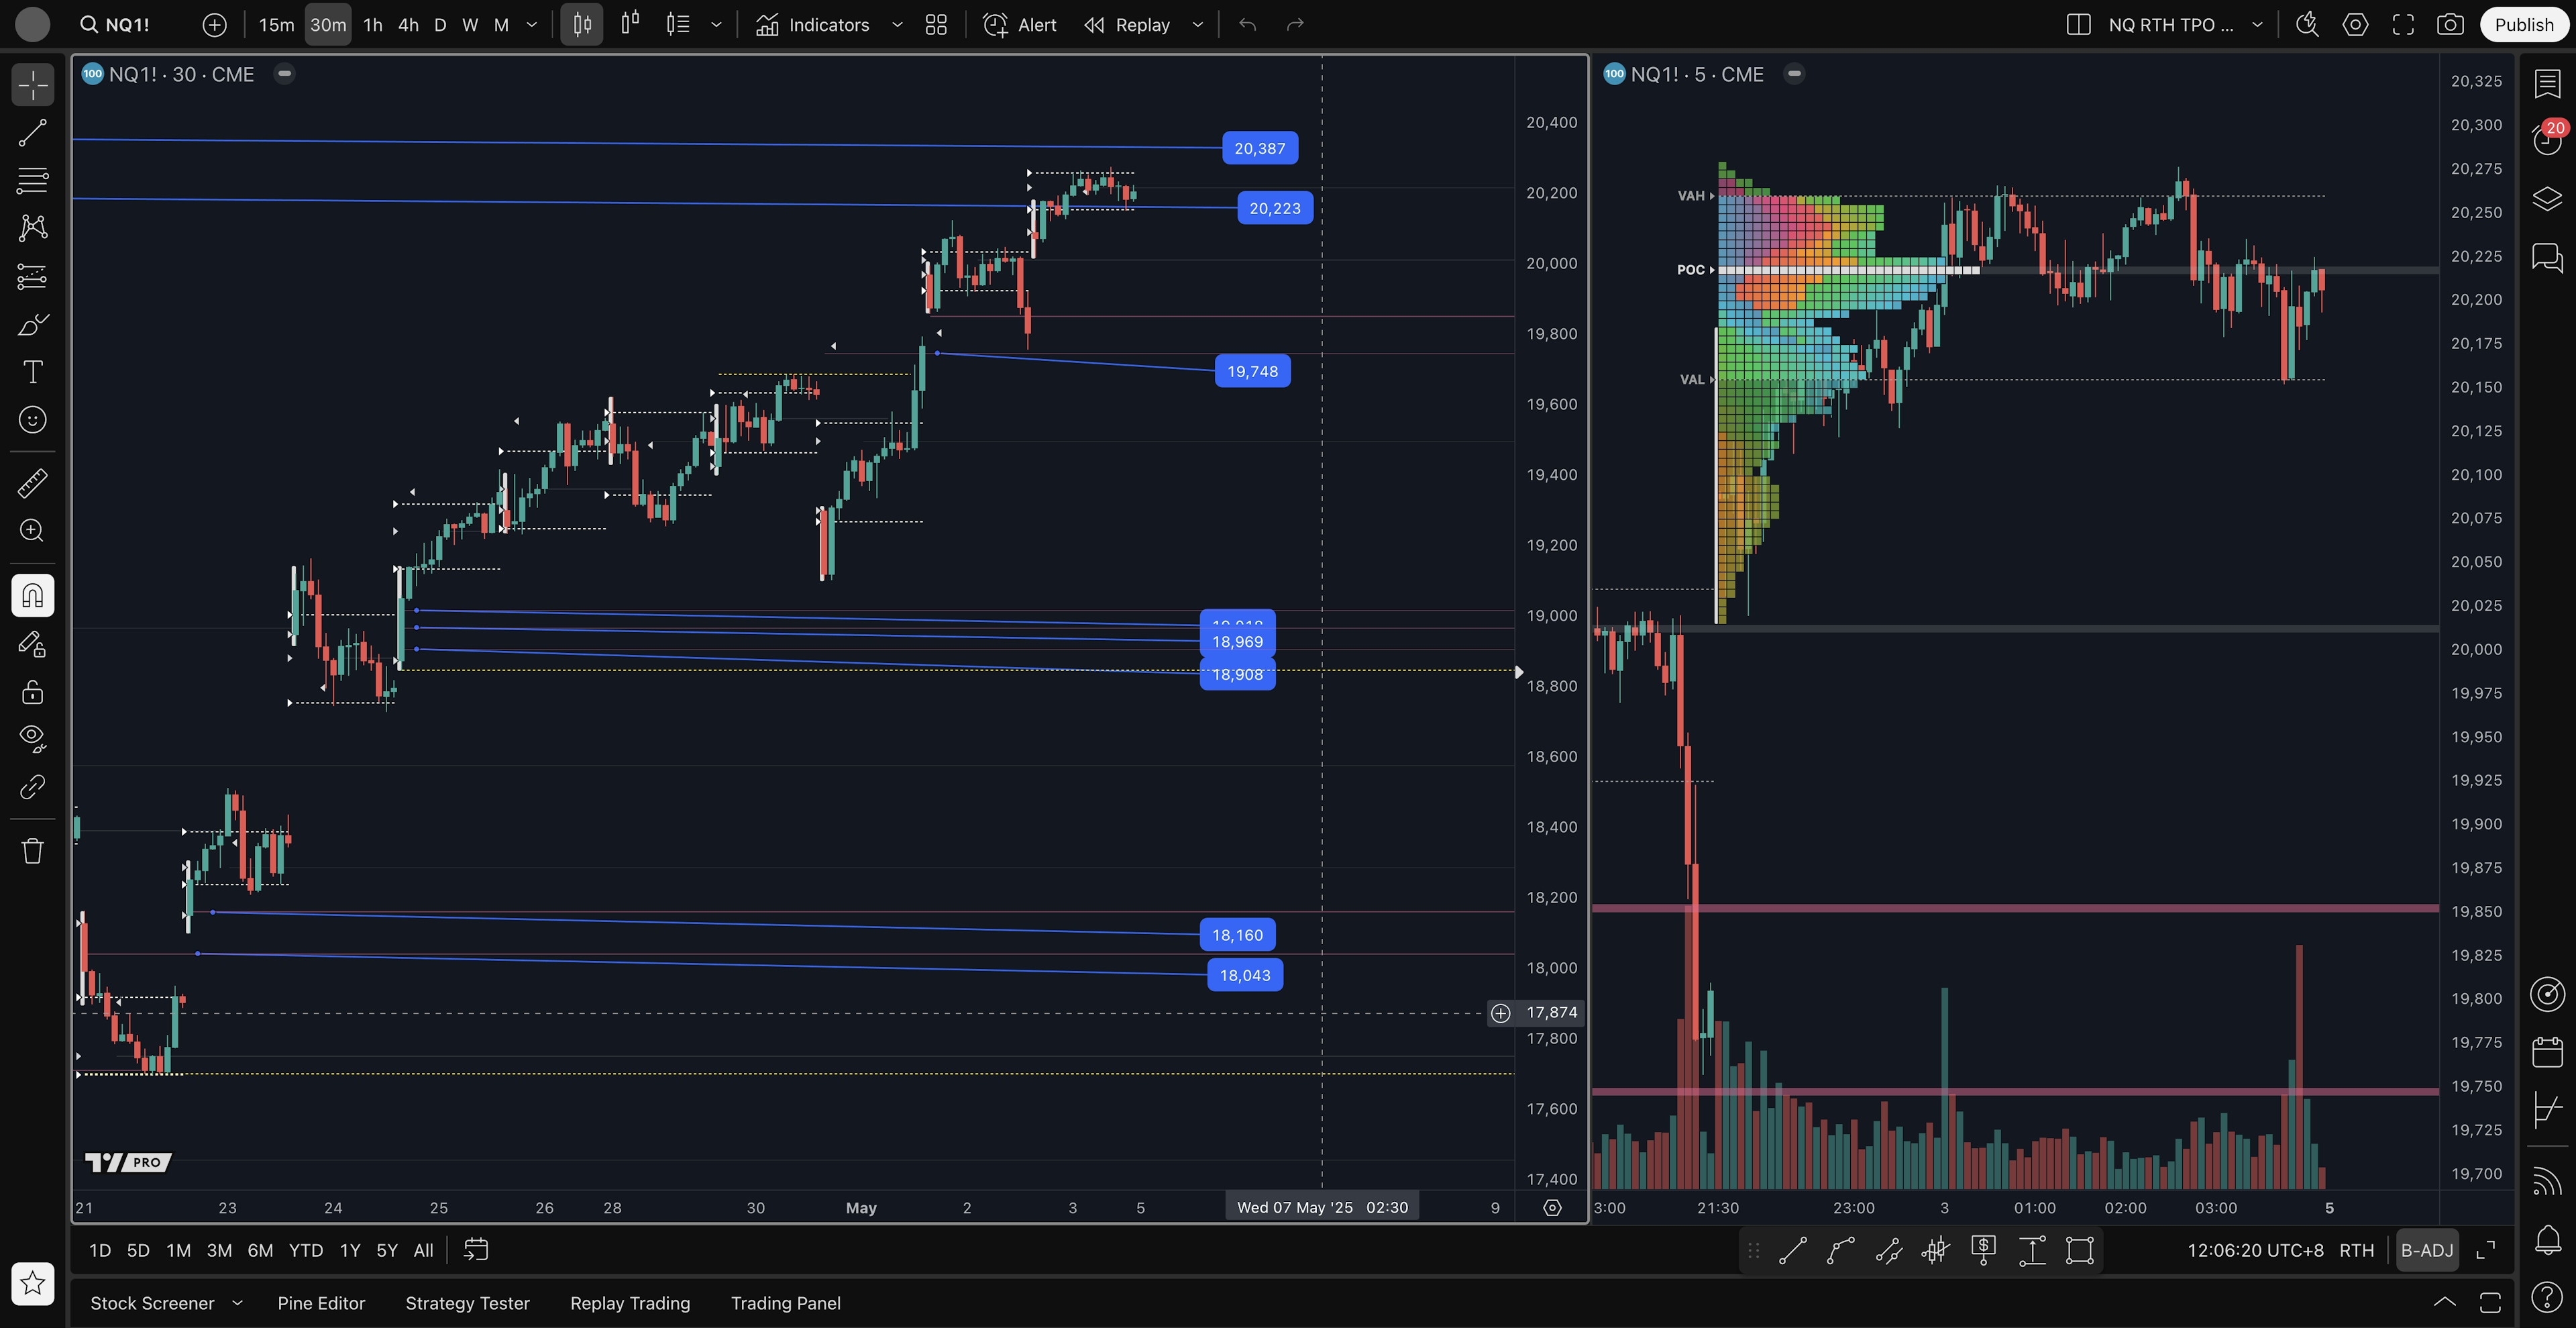Click the NQ1! symbol search field
Viewport: 2576px width, 1328px height.
(x=127, y=25)
